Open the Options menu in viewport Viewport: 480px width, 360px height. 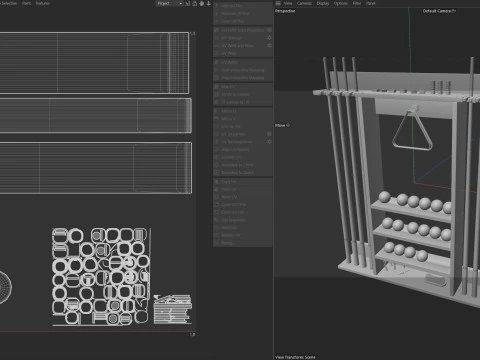point(341,3)
